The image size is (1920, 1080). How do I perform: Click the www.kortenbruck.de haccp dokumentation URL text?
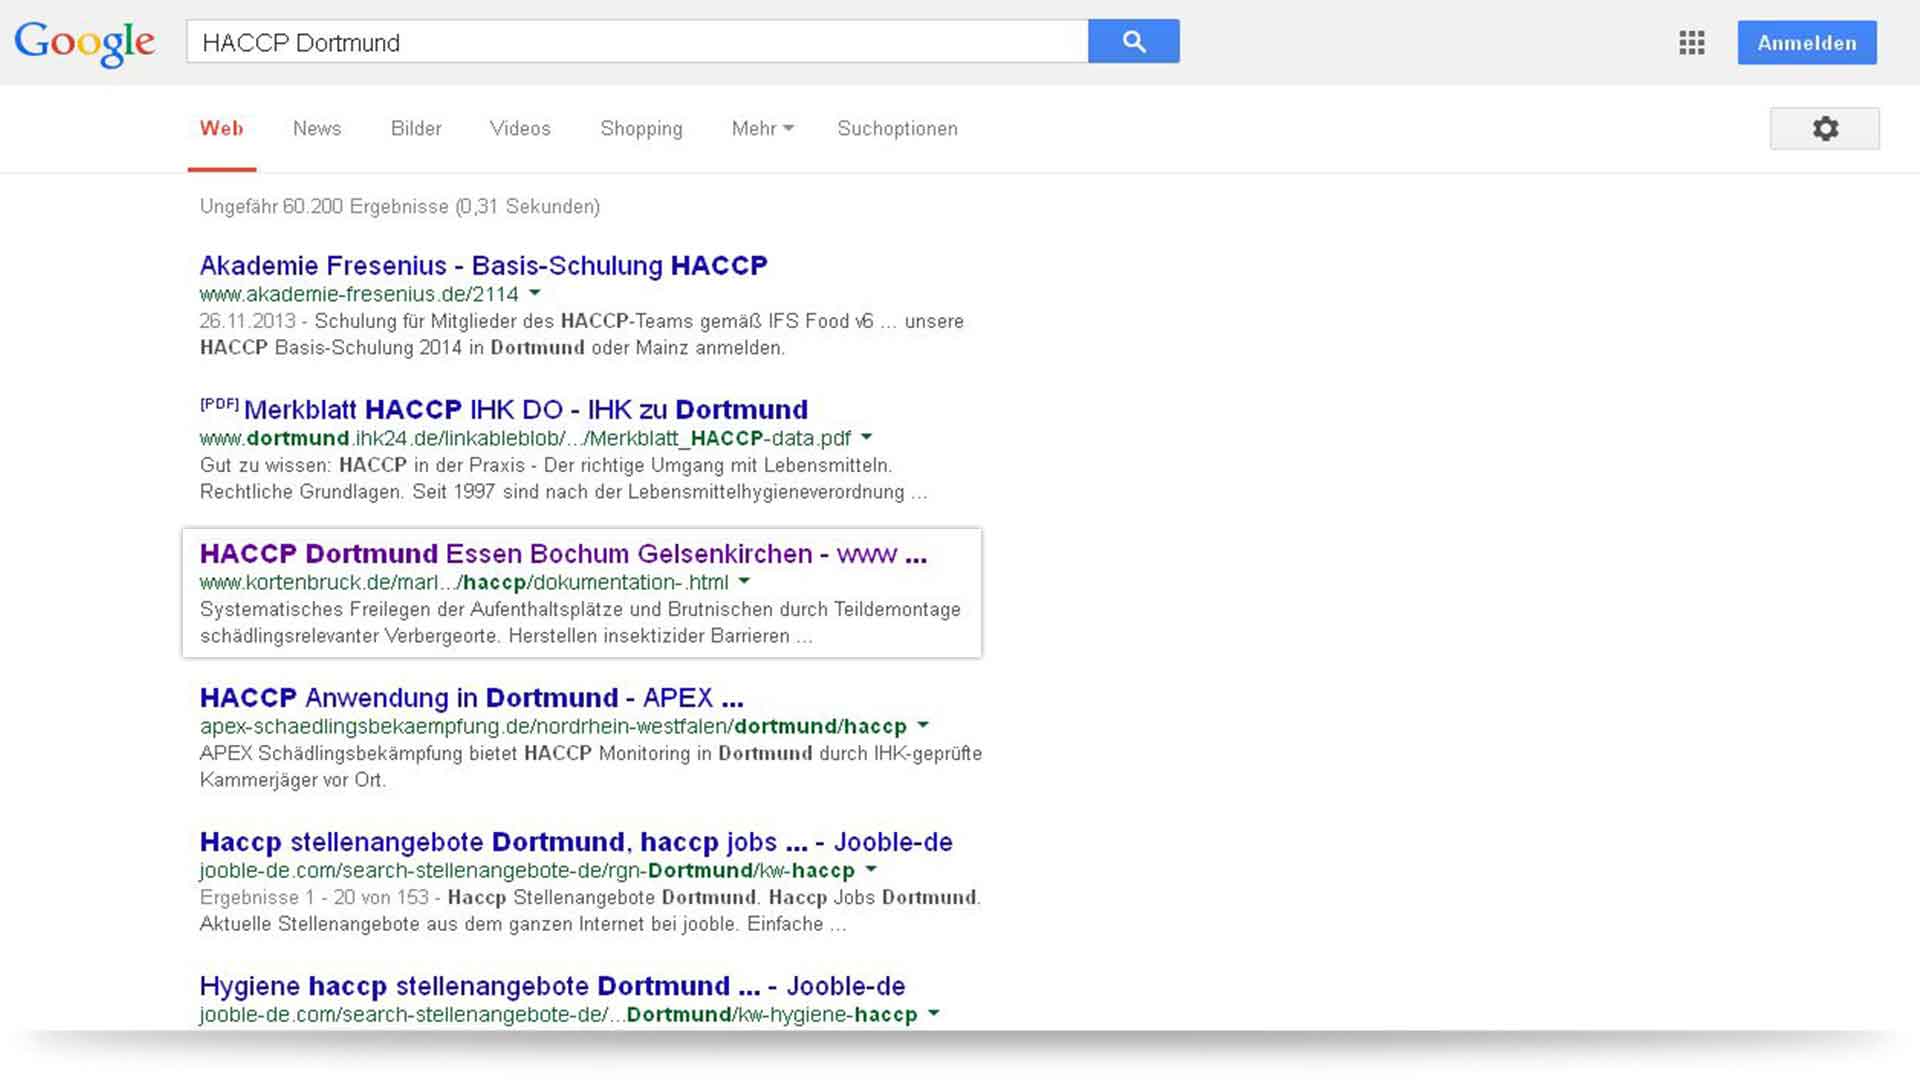tap(464, 582)
